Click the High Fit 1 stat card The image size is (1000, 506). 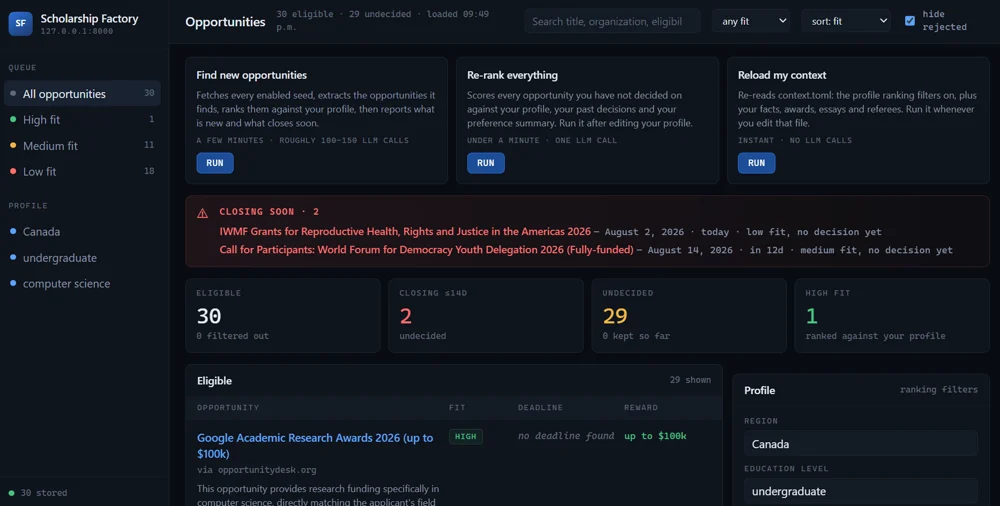[892, 315]
